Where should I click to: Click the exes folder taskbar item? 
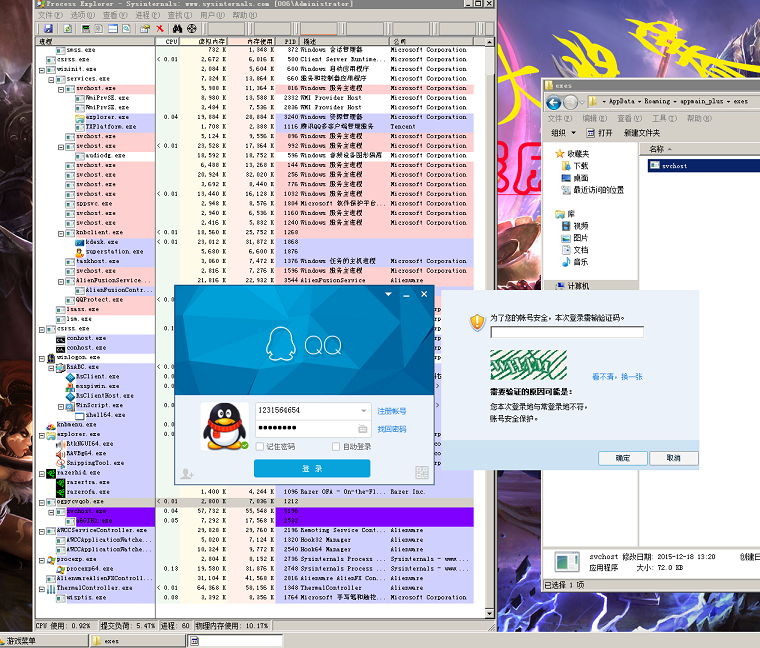click(138, 641)
